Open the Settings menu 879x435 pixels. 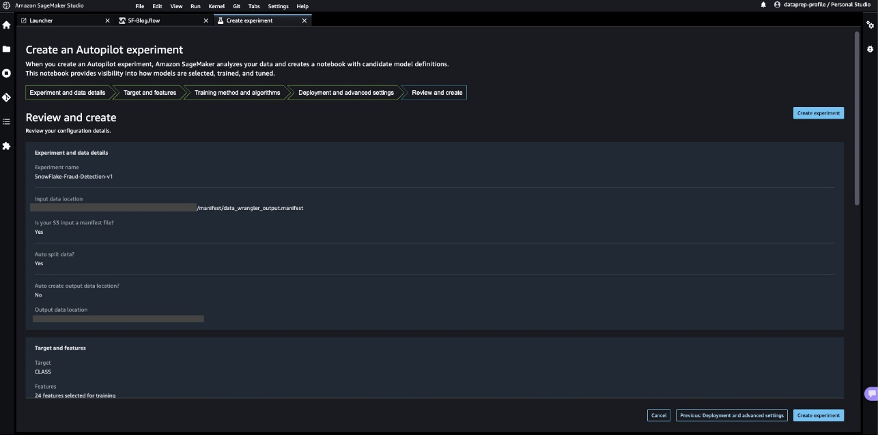coord(278,6)
